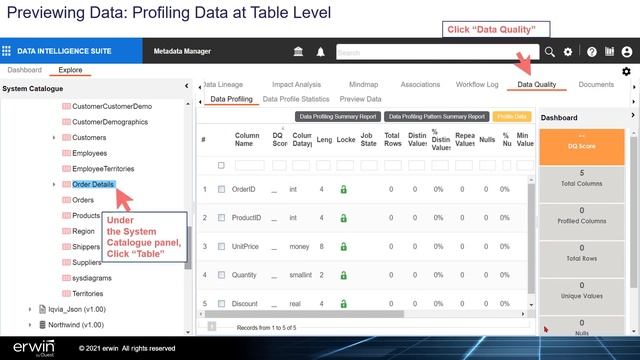Expand the Iqvia_Json (v1.00) node
The height and width of the screenshot is (360, 640).
tap(30, 309)
